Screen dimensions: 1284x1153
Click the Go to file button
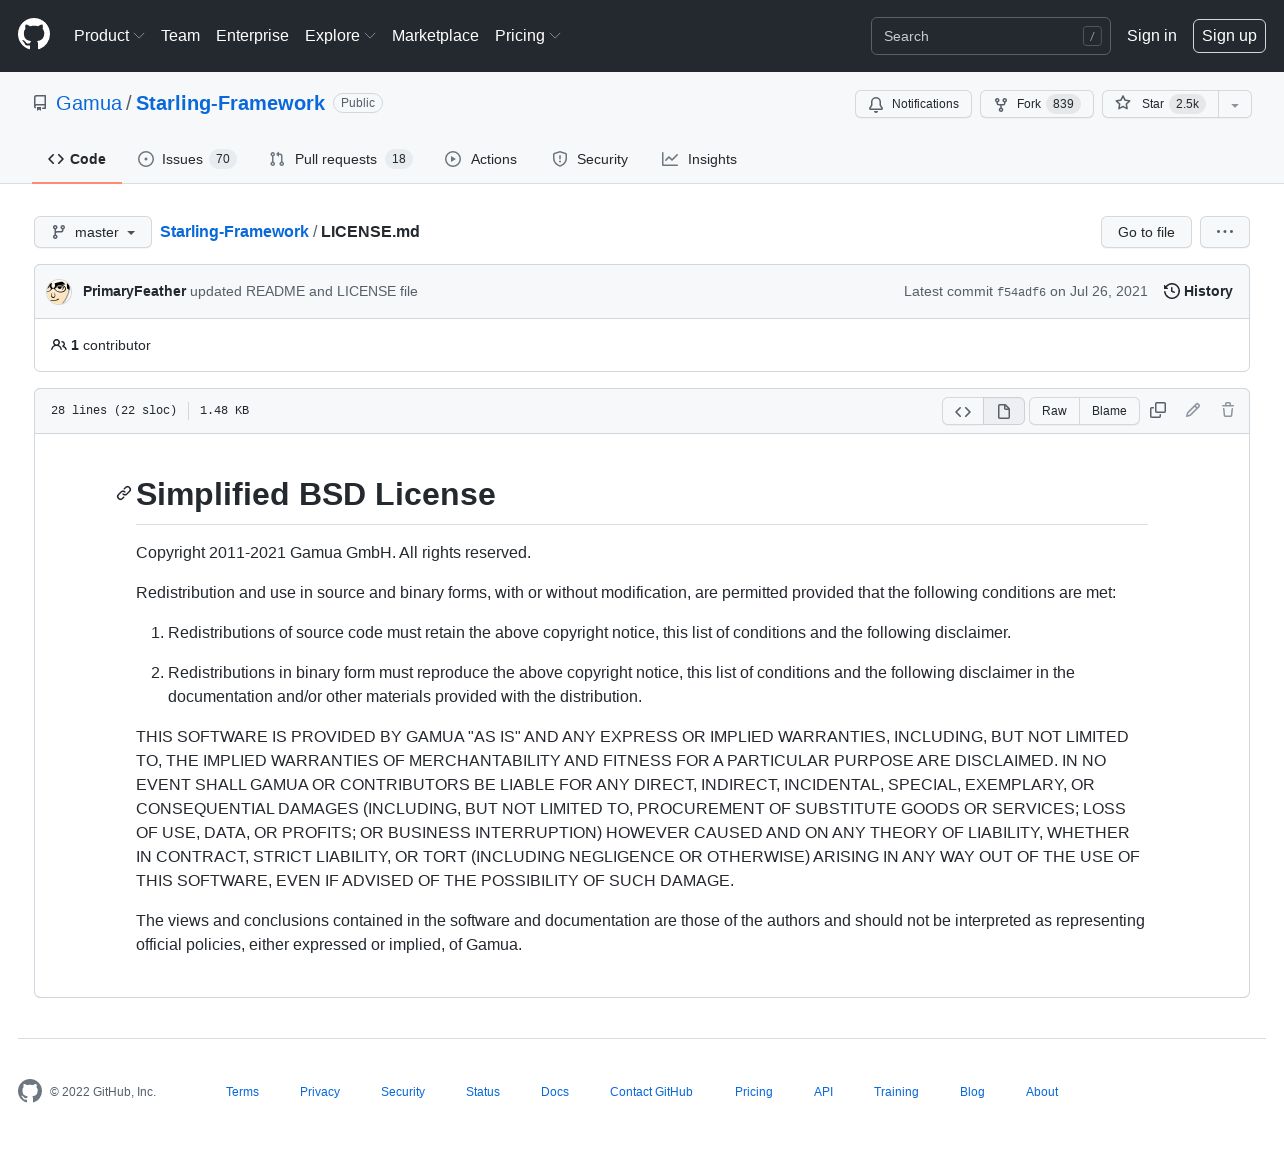1146,232
